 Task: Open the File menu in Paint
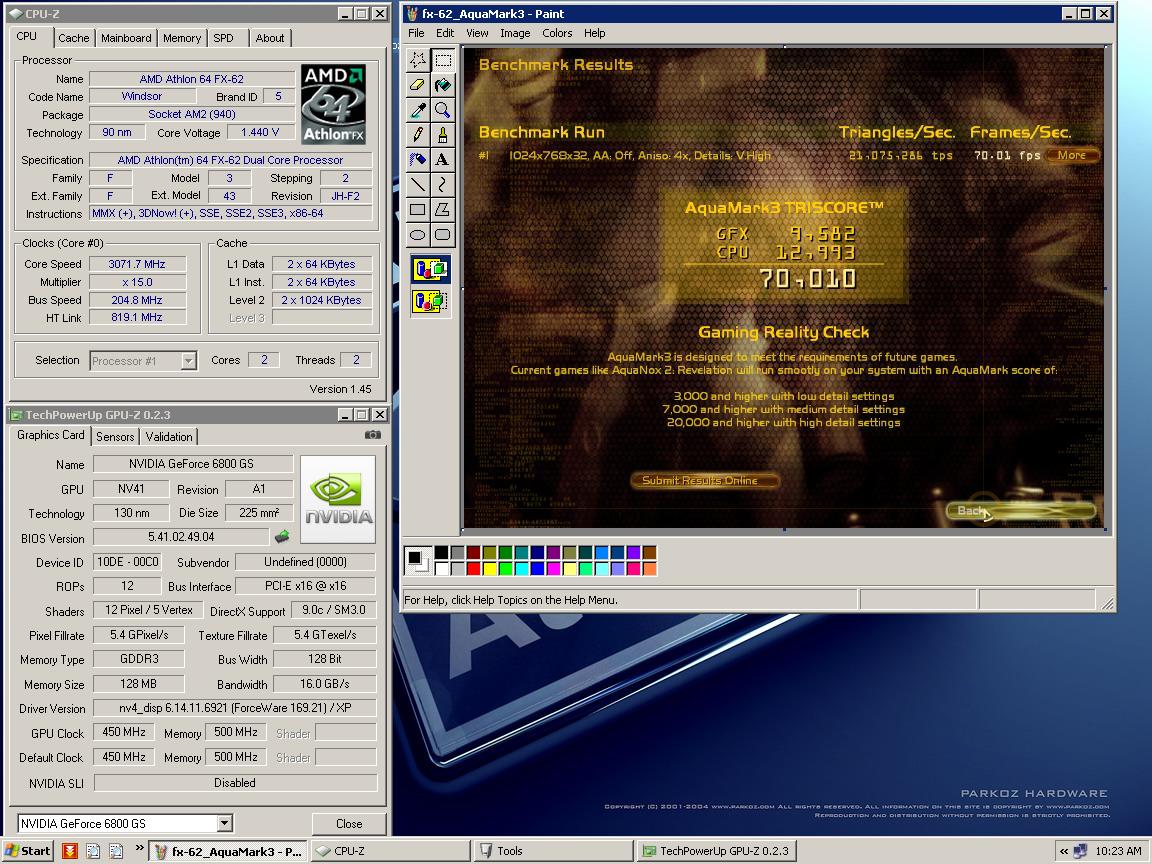(x=416, y=33)
